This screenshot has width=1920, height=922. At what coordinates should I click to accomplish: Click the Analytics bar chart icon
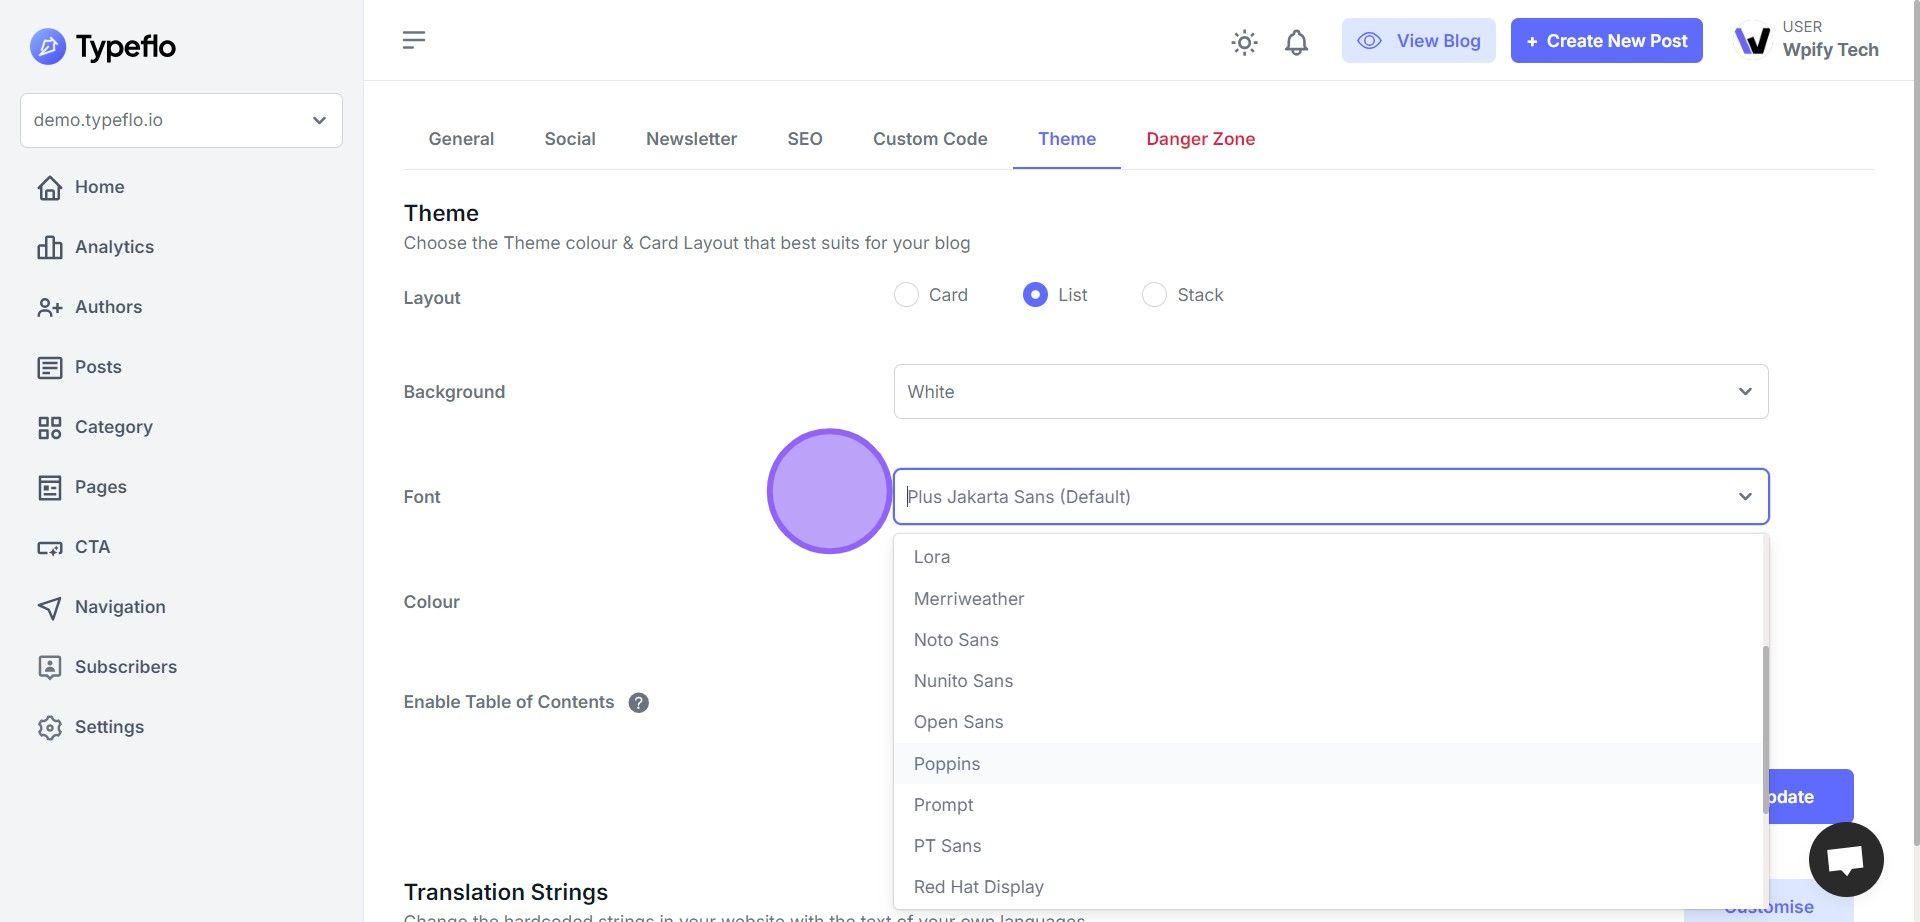[x=49, y=247]
